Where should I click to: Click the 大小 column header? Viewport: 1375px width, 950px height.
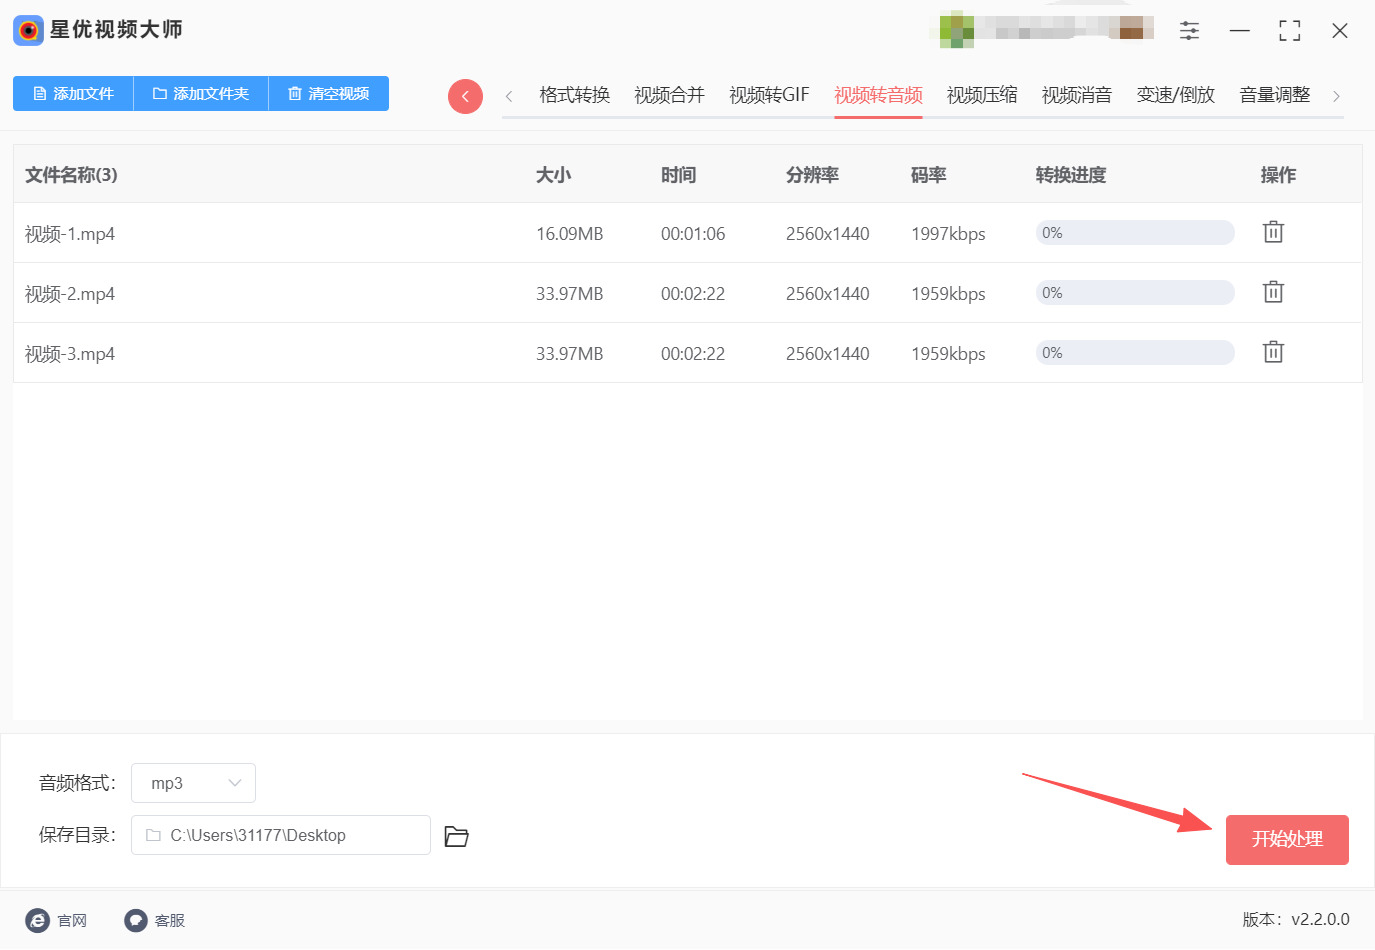click(x=553, y=175)
